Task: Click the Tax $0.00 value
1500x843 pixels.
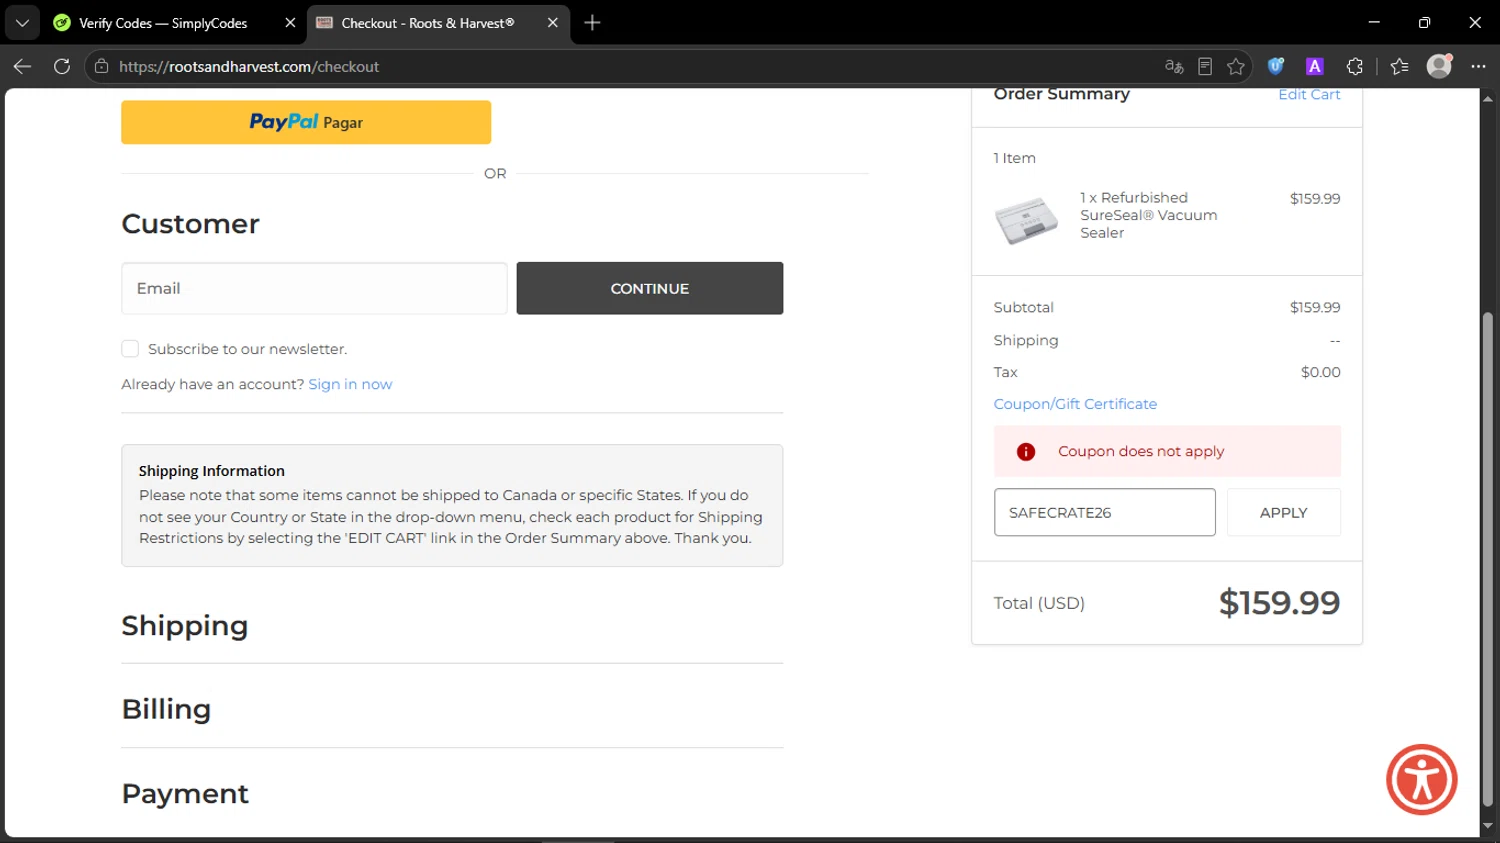Action: pyautogui.click(x=1320, y=372)
